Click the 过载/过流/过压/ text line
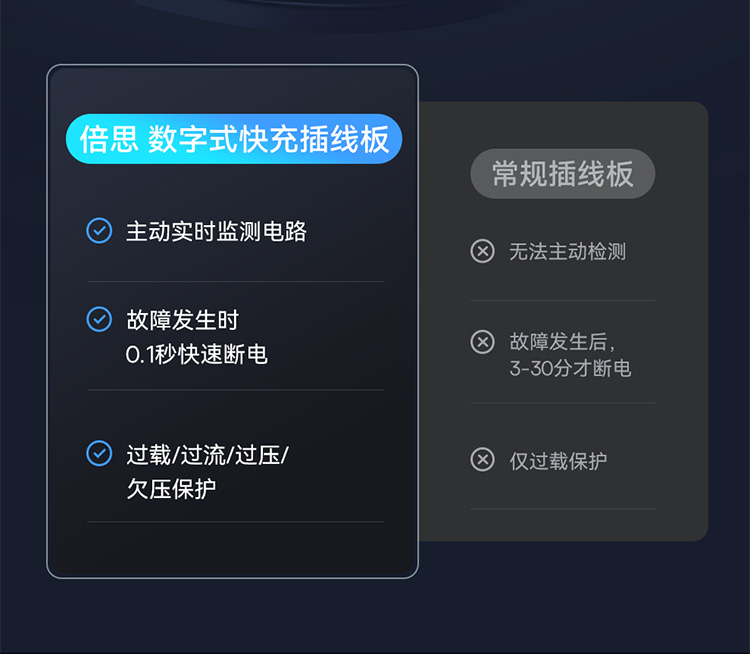Image resolution: width=750 pixels, height=654 pixels. tap(207, 454)
